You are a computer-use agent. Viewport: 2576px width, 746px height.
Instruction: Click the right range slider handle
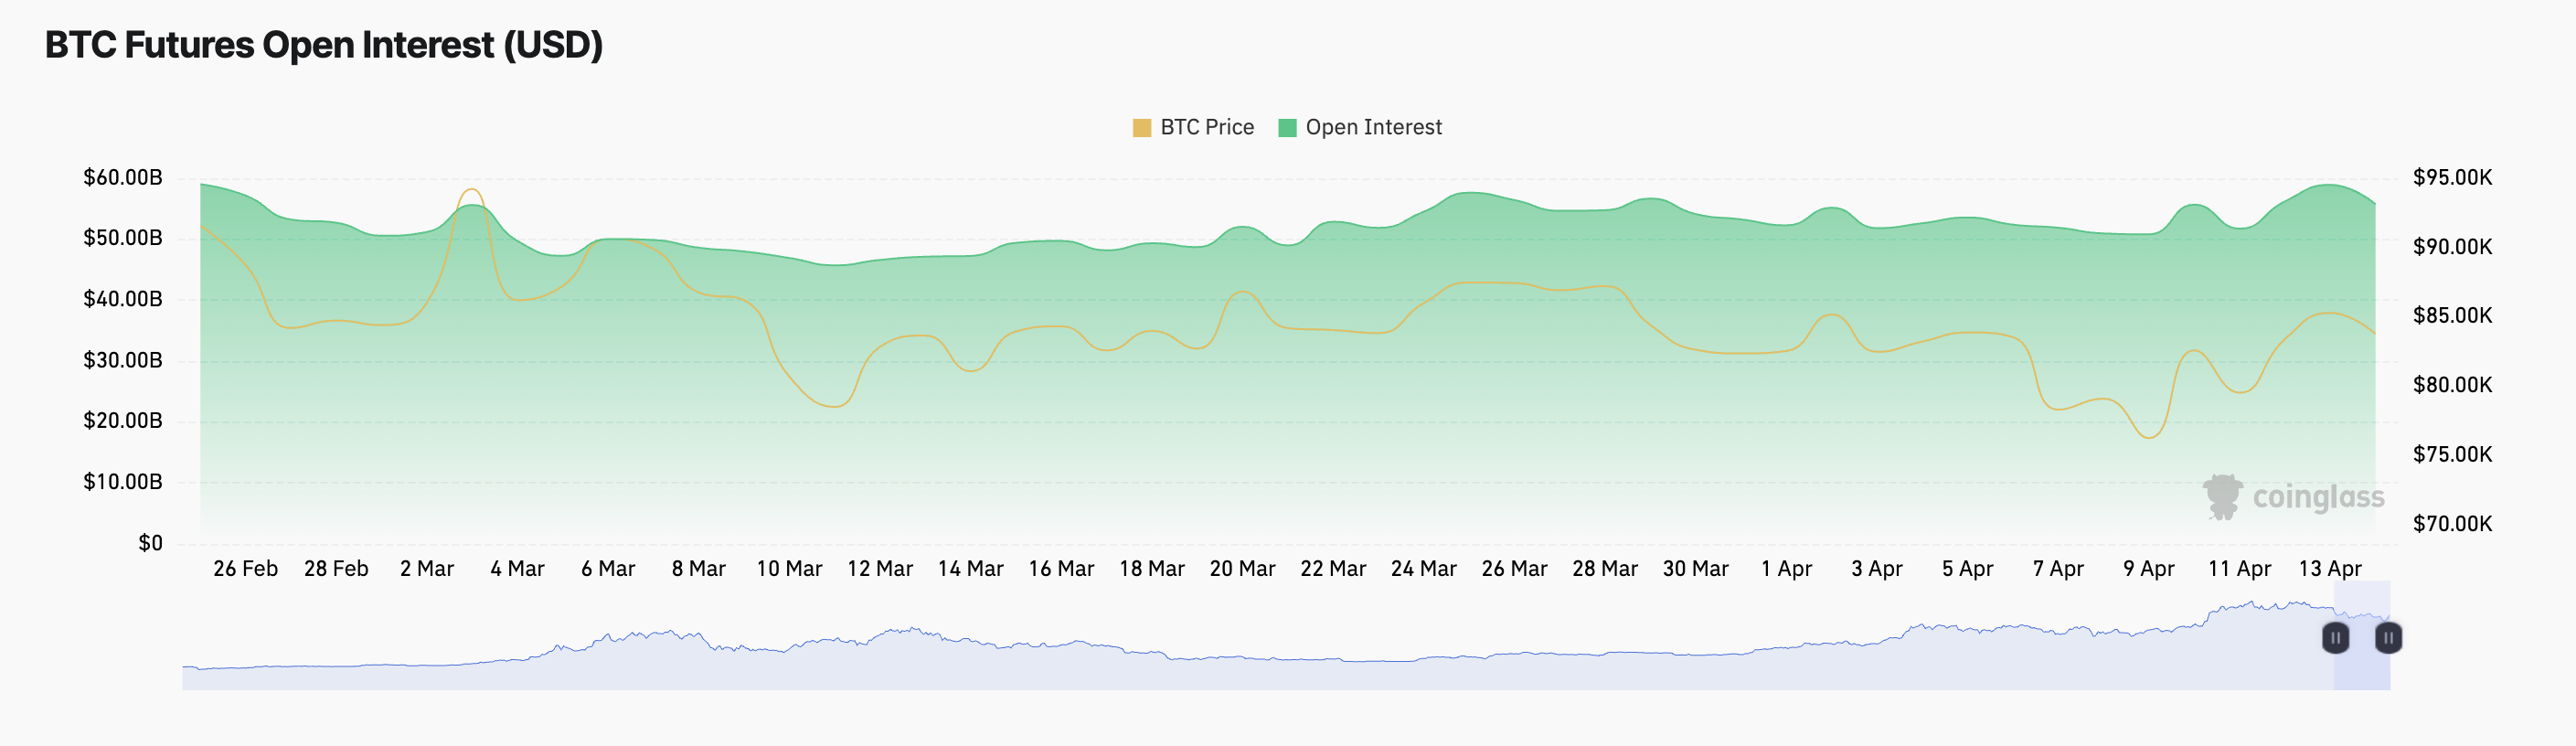[2388, 638]
